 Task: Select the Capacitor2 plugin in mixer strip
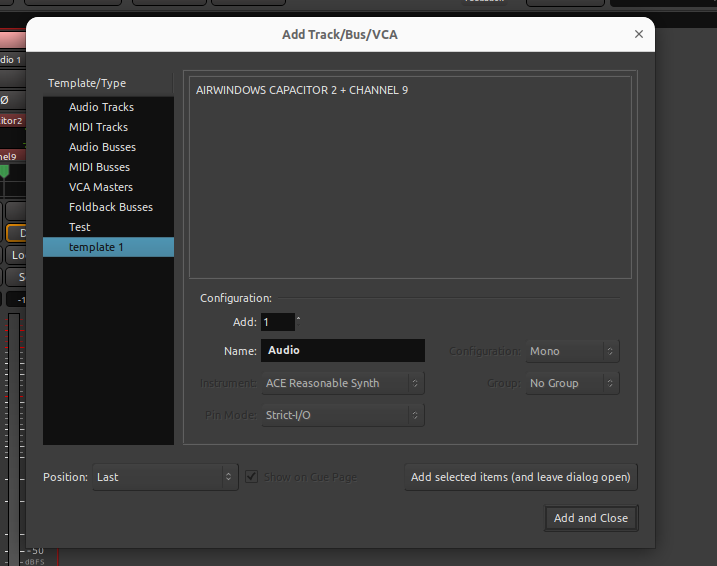(11, 121)
